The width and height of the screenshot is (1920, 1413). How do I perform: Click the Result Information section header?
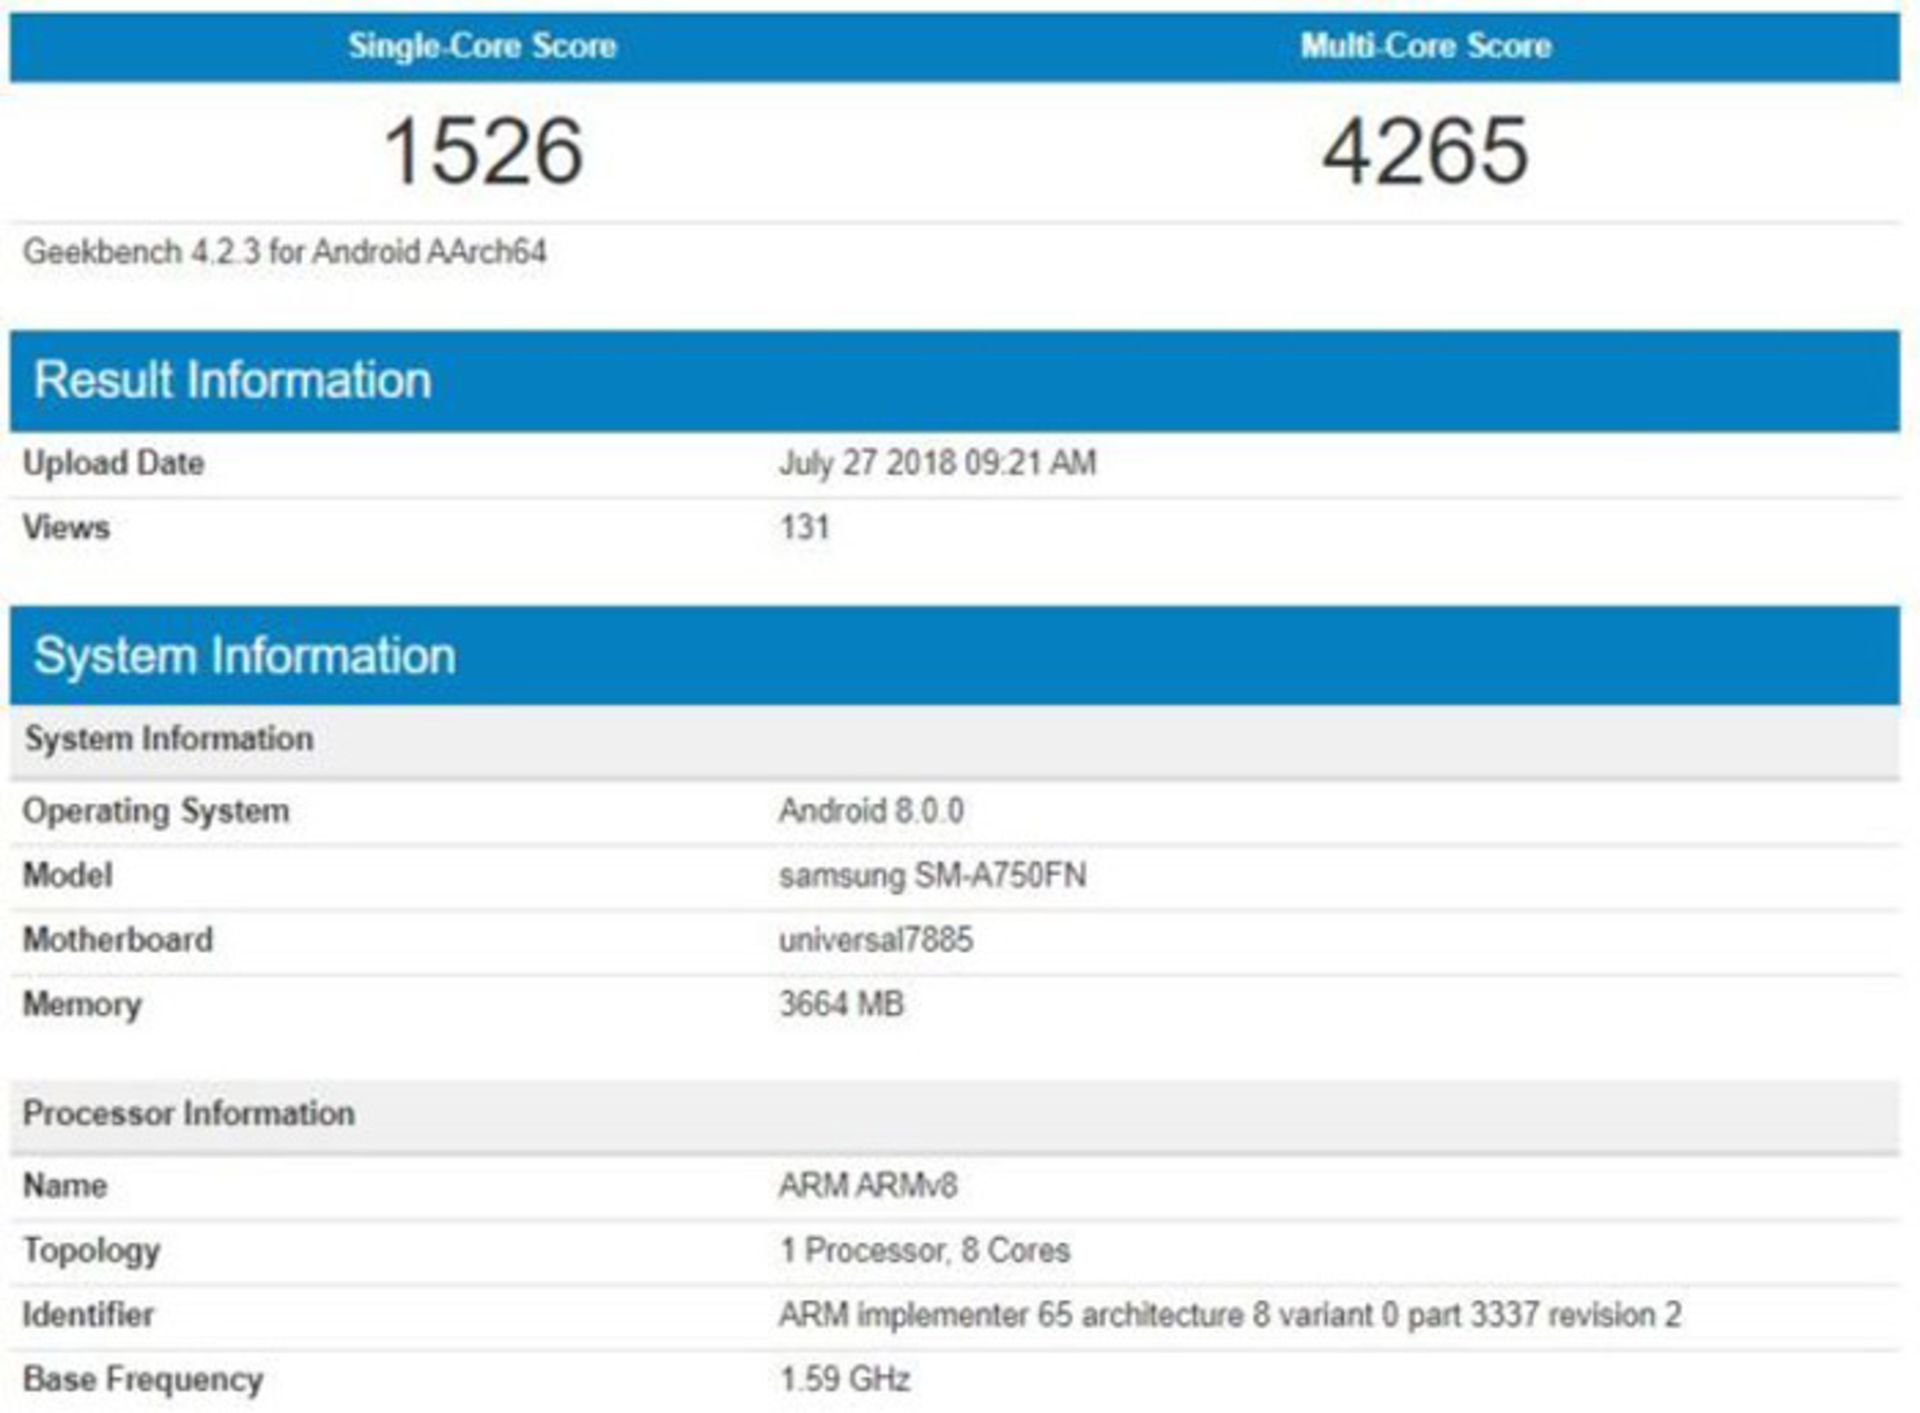pyautogui.click(x=232, y=381)
